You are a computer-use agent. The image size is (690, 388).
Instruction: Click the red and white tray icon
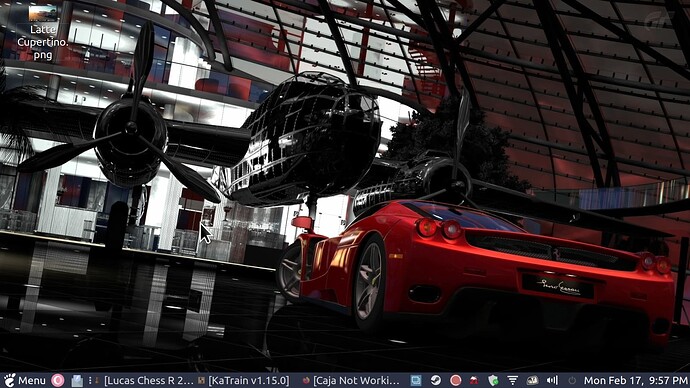pyautogui.click(x=474, y=380)
